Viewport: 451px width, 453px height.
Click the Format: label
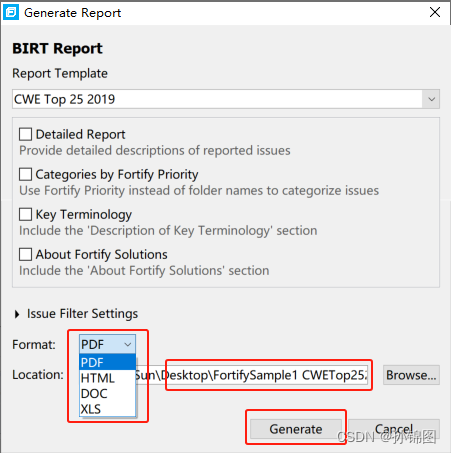[x=34, y=344]
